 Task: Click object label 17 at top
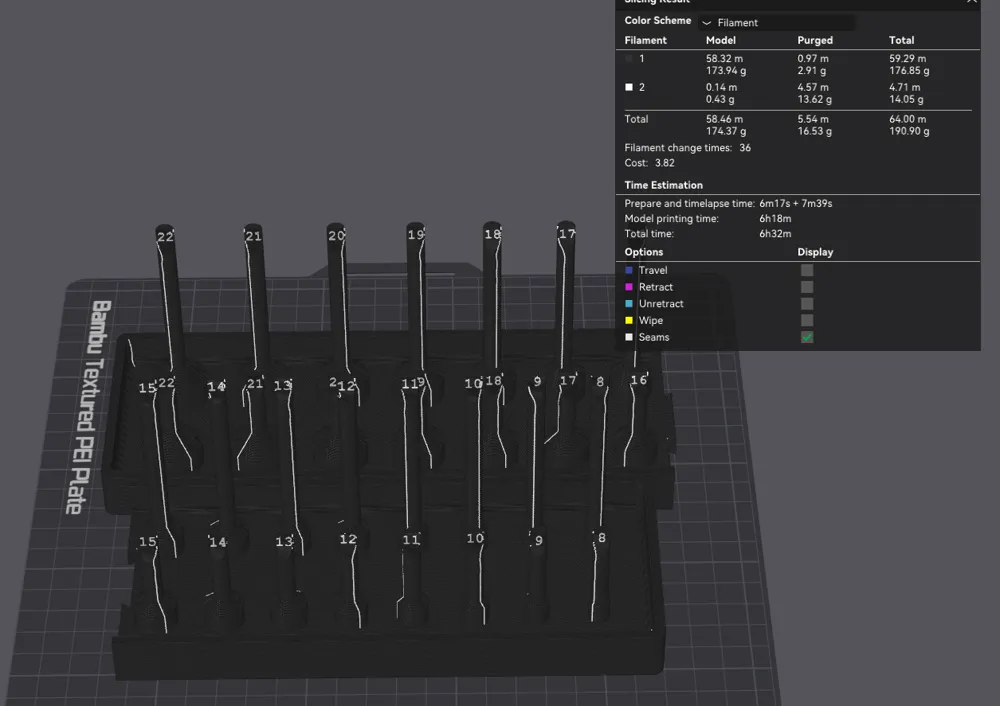click(567, 233)
